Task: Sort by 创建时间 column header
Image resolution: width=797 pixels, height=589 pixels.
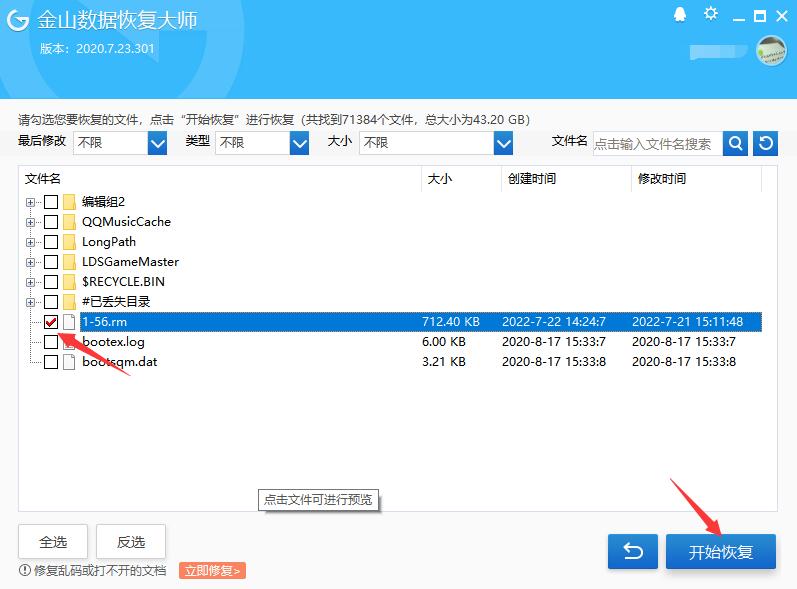Action: point(566,179)
